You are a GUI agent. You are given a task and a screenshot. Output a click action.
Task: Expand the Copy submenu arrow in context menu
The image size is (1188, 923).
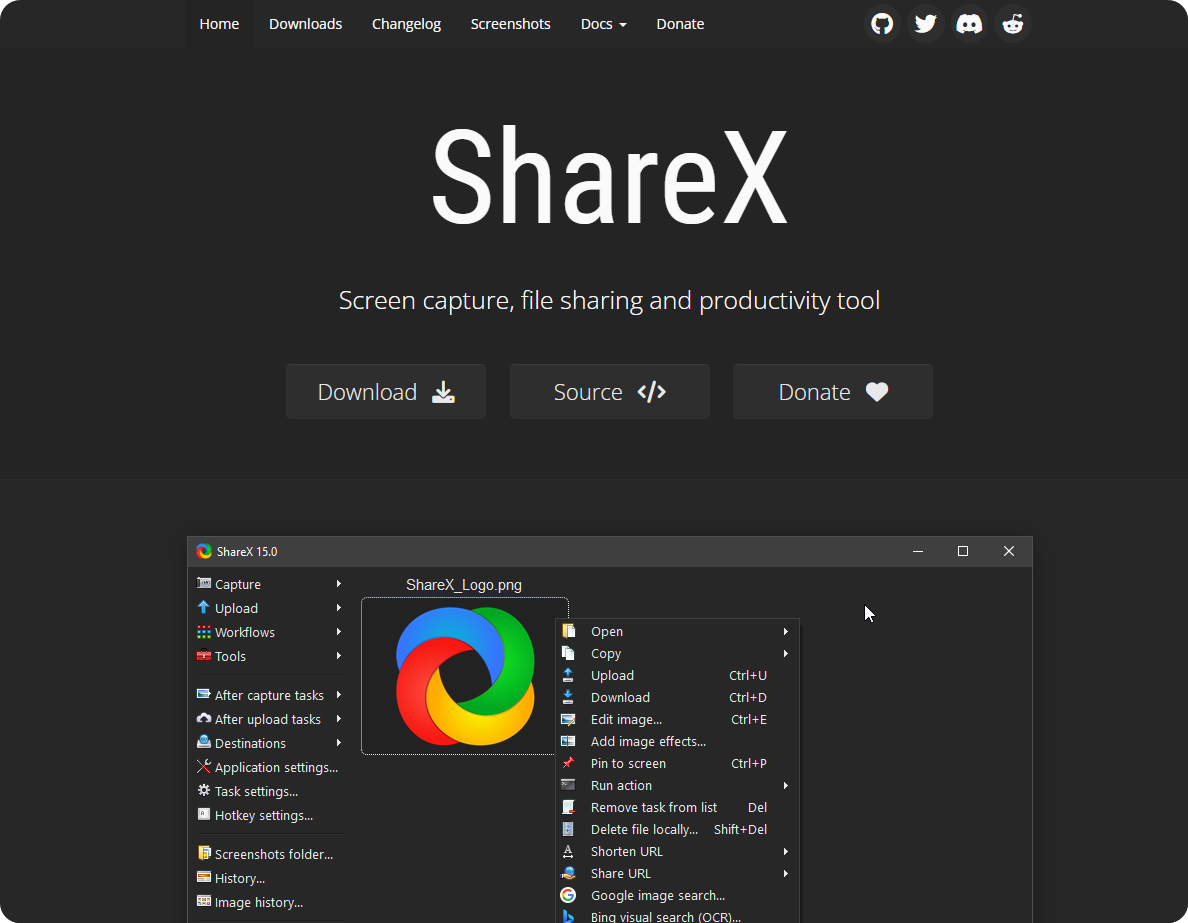coord(786,653)
